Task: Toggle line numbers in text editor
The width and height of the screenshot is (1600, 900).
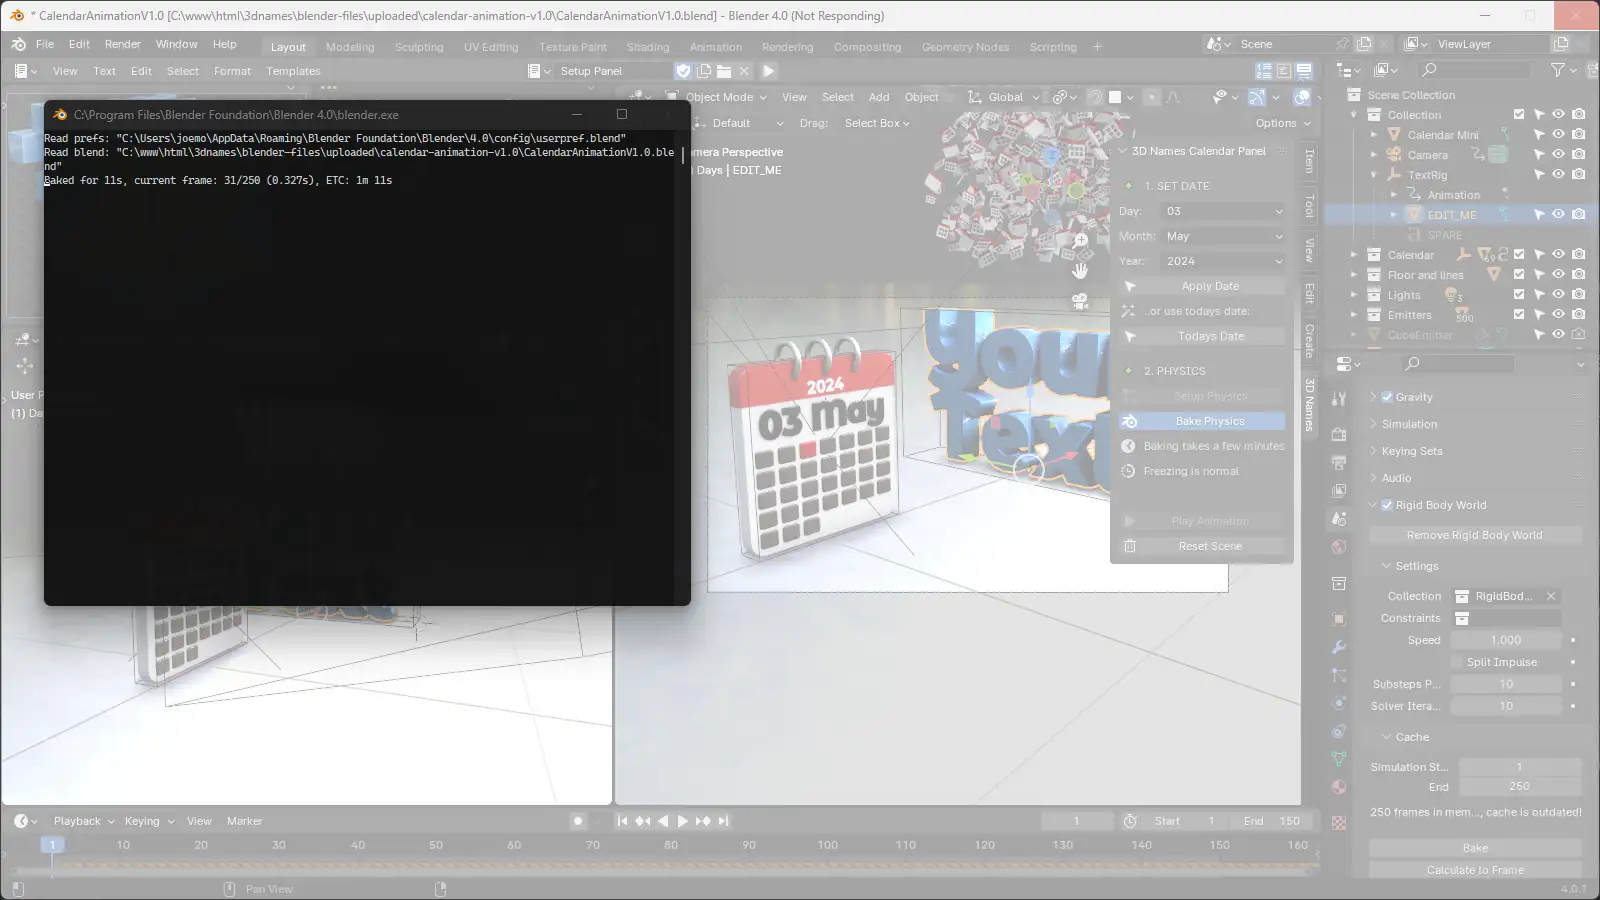Action: (1264, 71)
